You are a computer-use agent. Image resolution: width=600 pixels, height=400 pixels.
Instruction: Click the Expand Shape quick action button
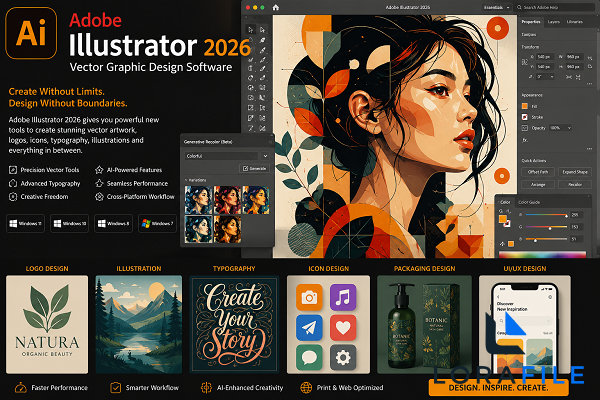(x=575, y=172)
